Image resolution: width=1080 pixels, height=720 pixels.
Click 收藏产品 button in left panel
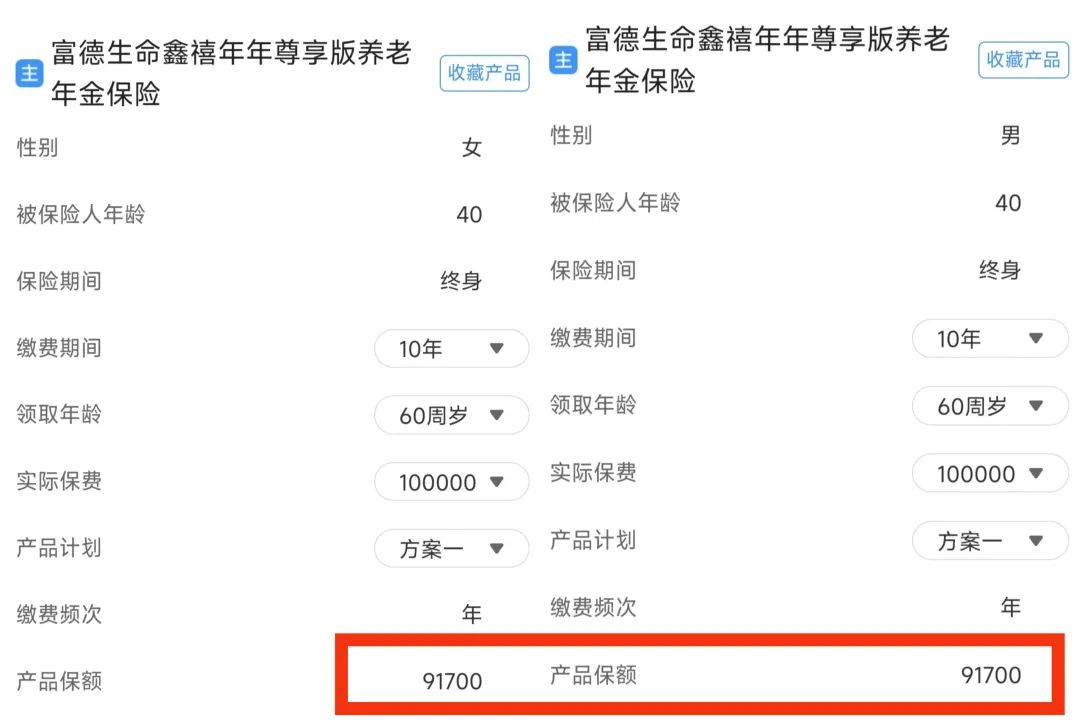(484, 73)
